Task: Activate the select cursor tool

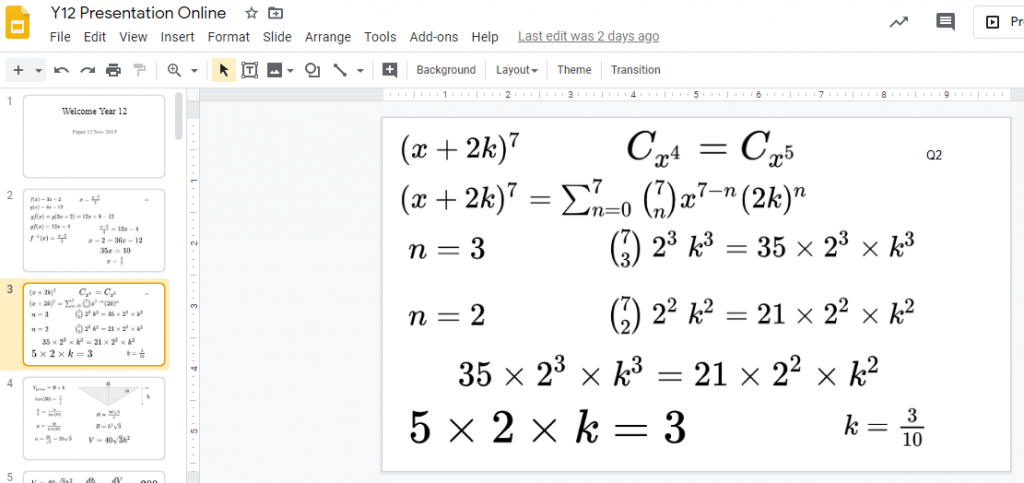Action: (x=224, y=70)
